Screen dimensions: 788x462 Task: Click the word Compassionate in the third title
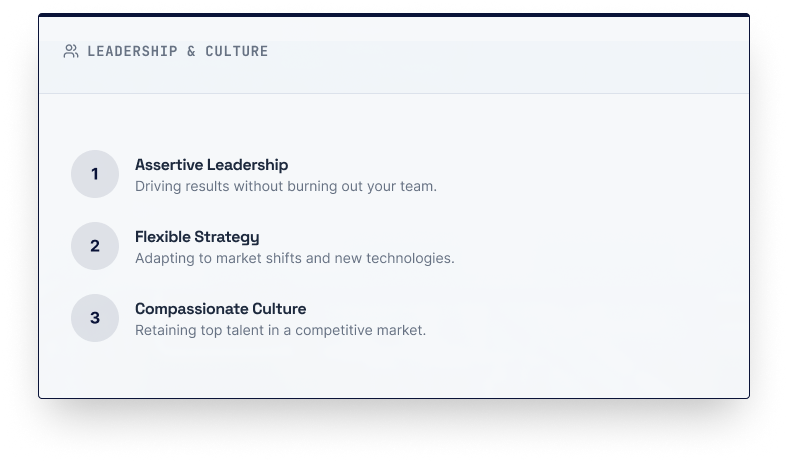(x=187, y=309)
